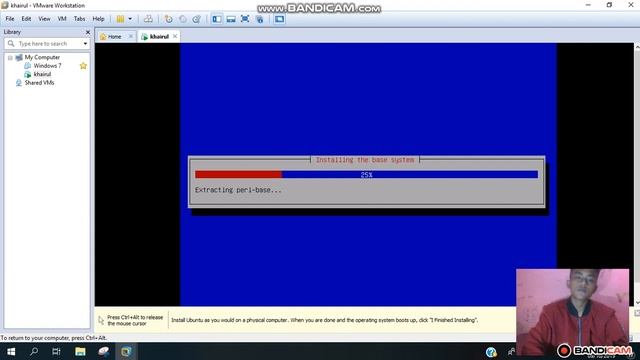The width and height of the screenshot is (640, 360).
Task: Open File Explorer from the taskbar
Action: click(80, 351)
